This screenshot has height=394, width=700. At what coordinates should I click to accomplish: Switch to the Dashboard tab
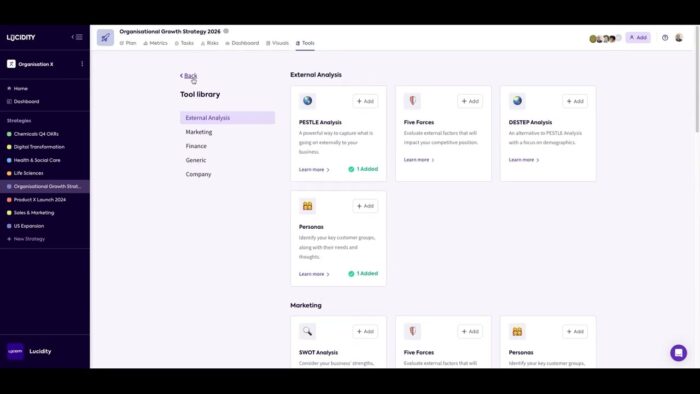pyautogui.click(x=242, y=43)
